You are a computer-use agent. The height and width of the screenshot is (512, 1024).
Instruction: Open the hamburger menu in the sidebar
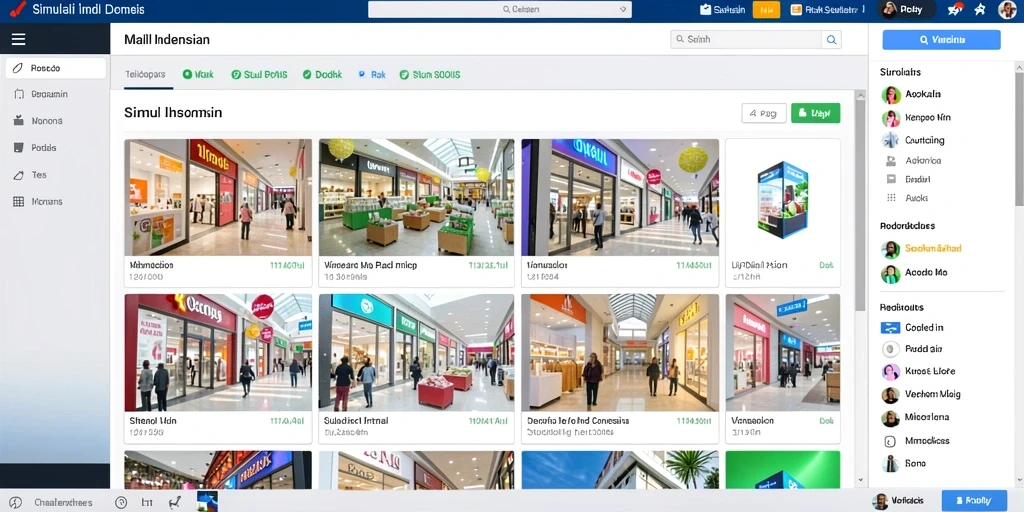[x=18, y=39]
